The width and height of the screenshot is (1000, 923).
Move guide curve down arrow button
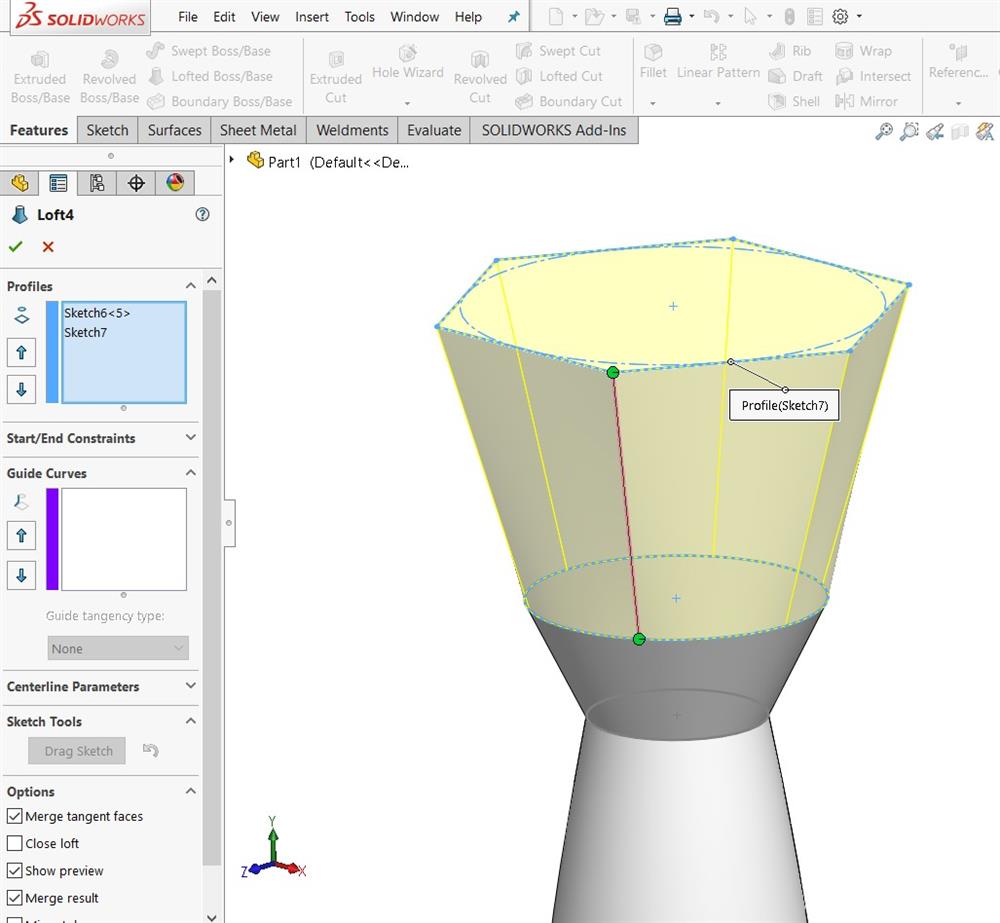point(21,575)
